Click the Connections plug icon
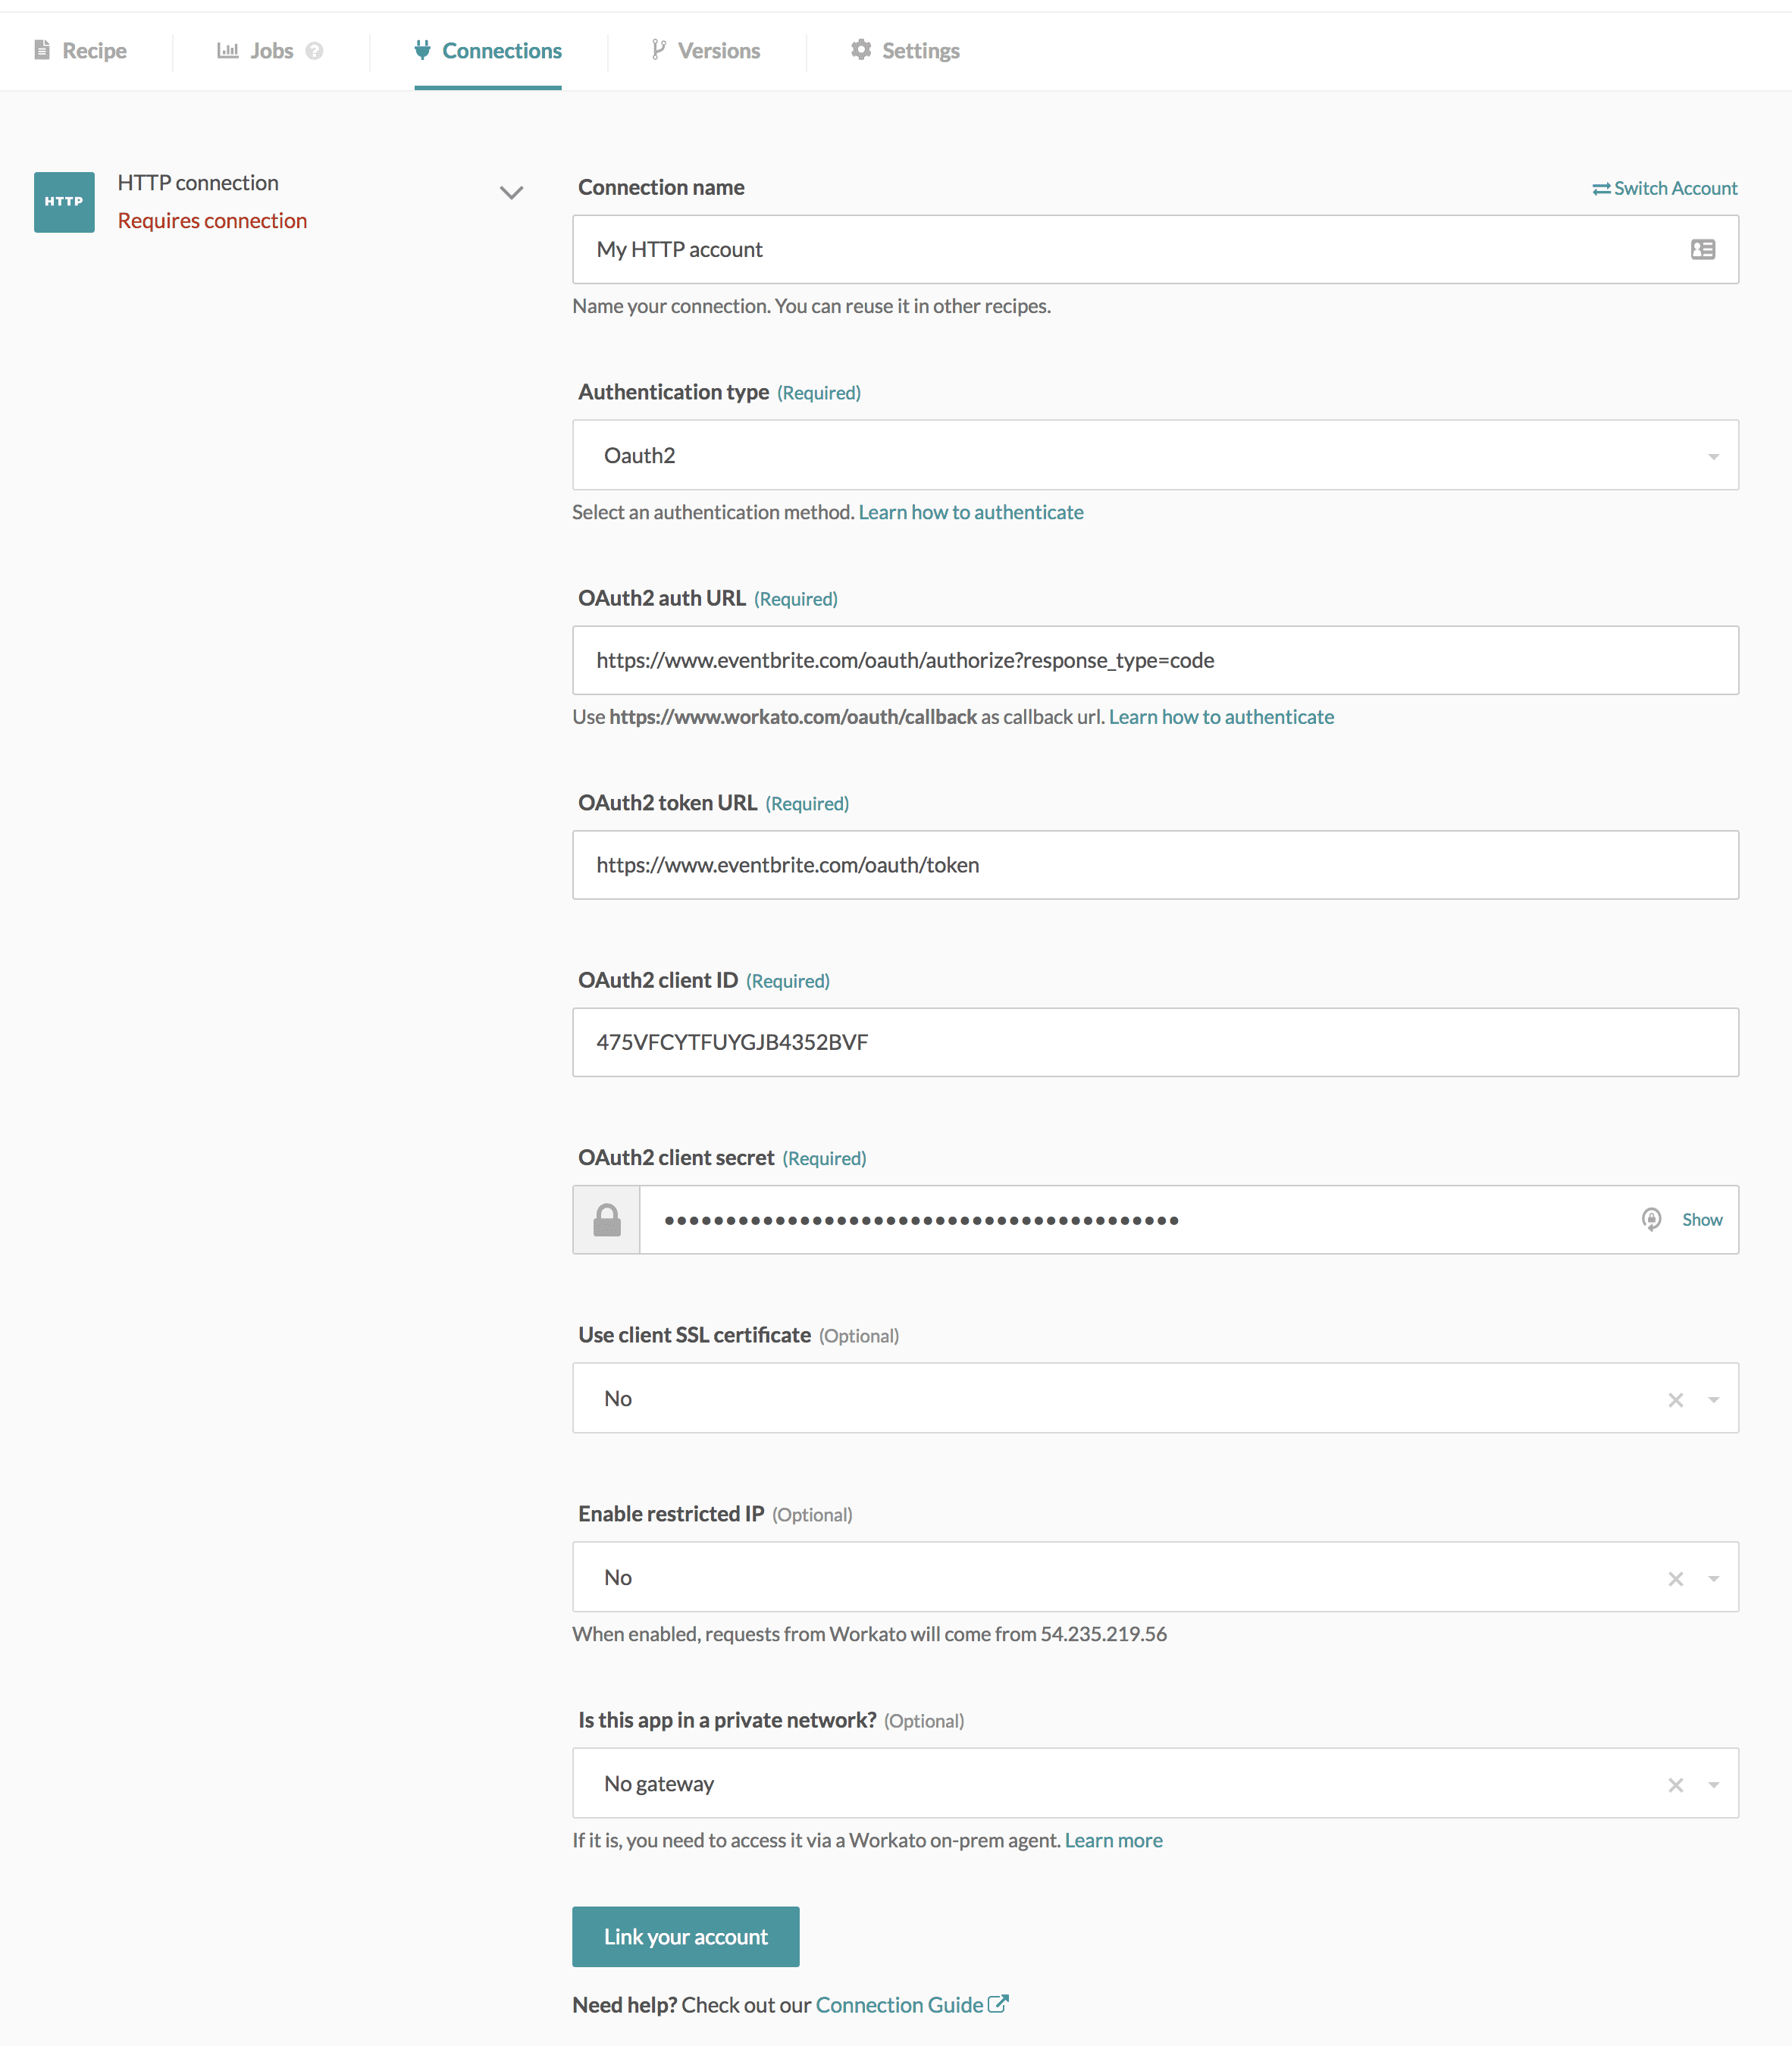 (422, 49)
